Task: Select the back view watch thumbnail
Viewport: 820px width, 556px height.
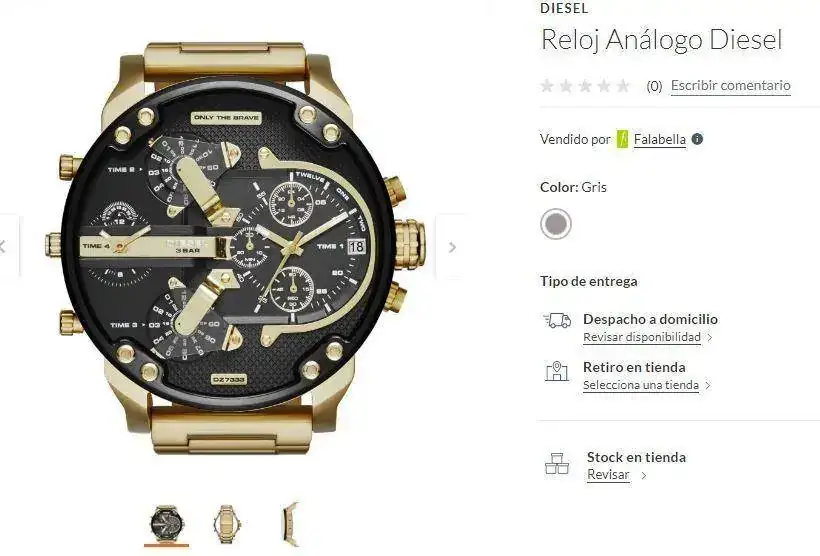Action: (x=226, y=524)
